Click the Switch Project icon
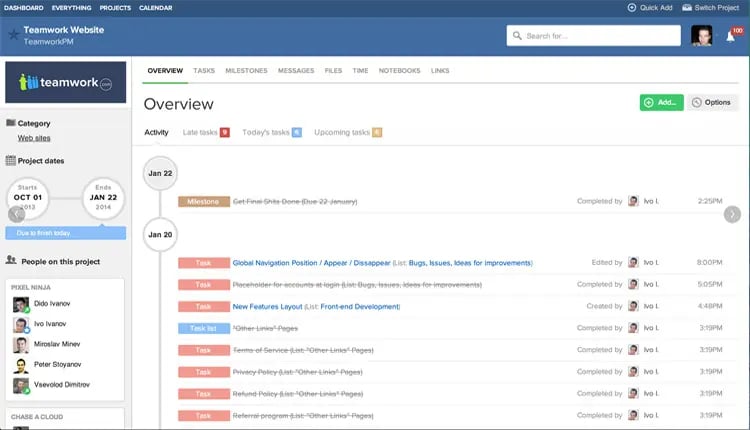 tap(687, 7)
